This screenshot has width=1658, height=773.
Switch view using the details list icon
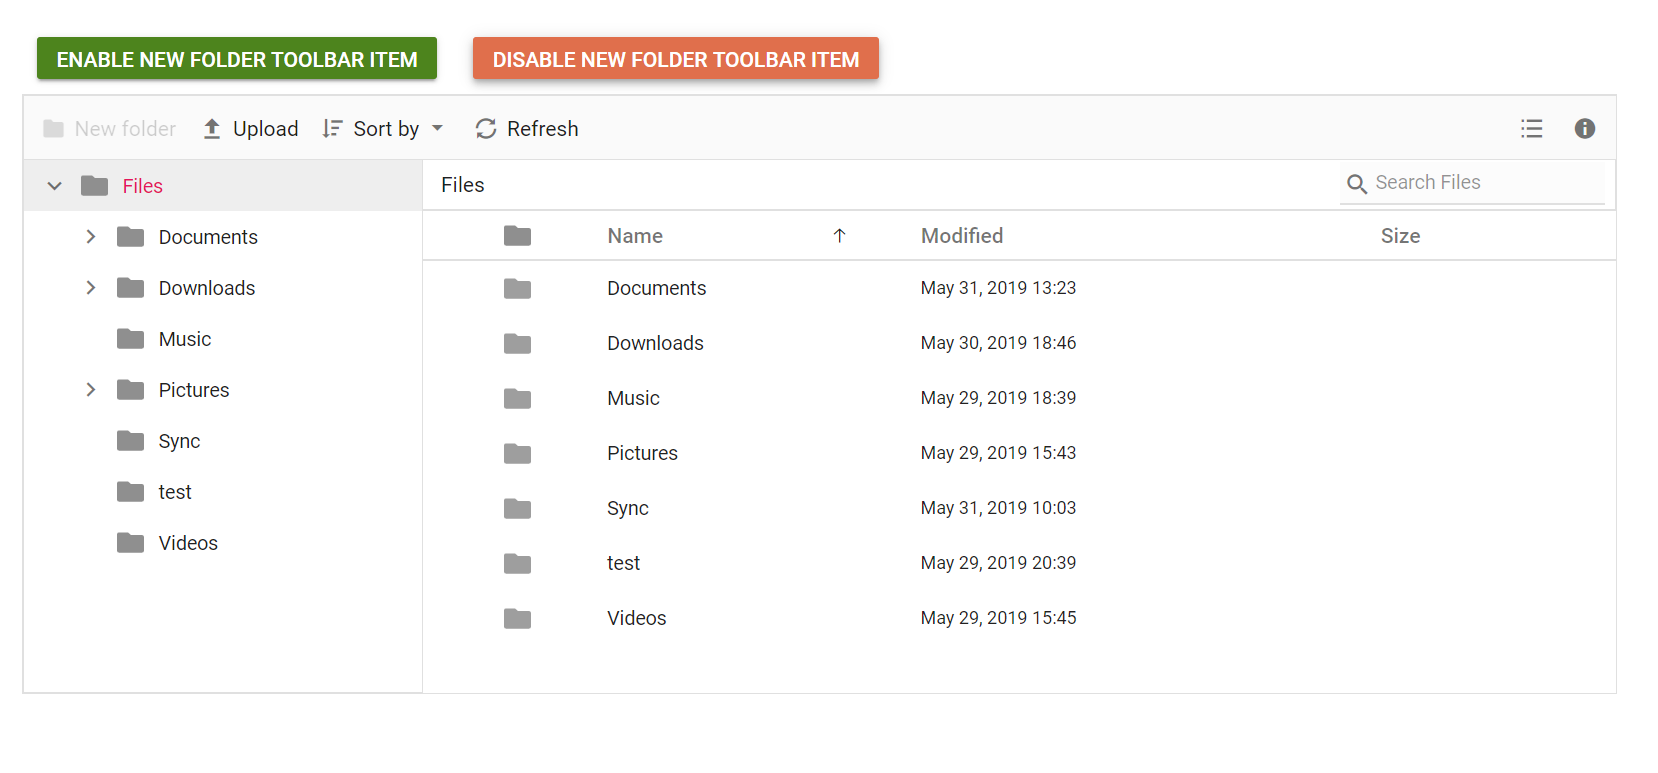click(1532, 128)
